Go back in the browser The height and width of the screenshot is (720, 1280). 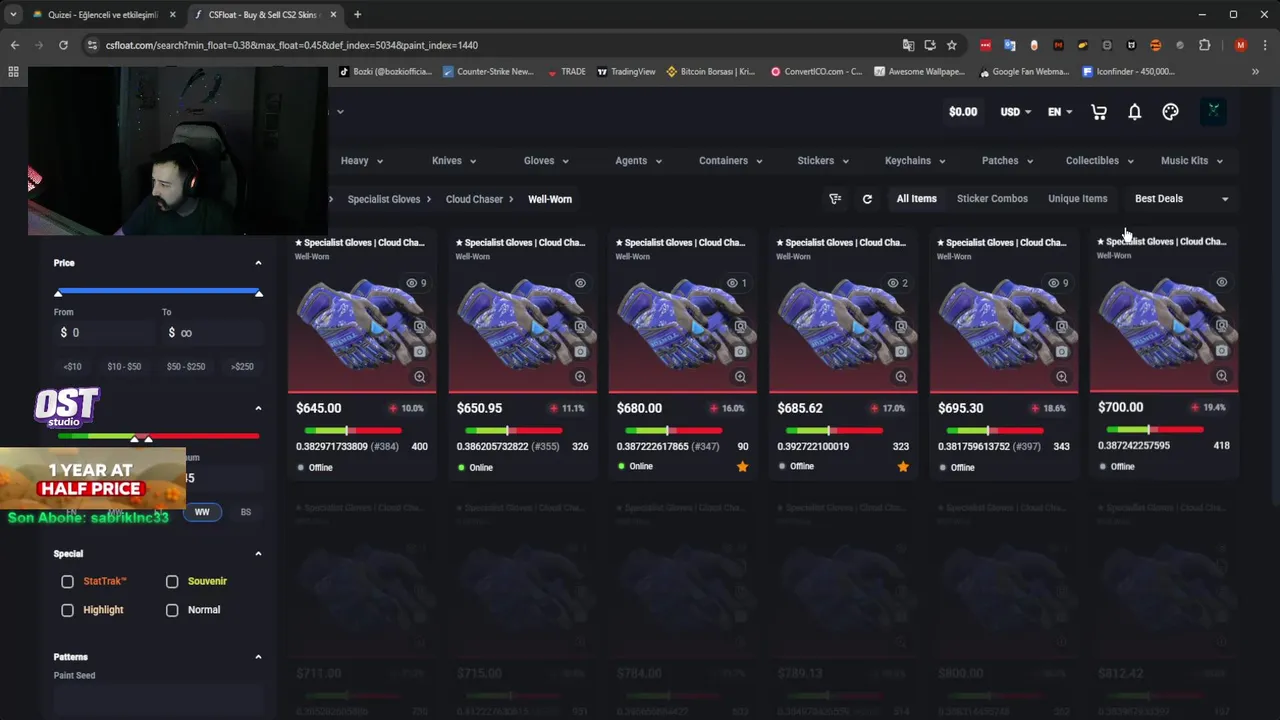tap(15, 45)
